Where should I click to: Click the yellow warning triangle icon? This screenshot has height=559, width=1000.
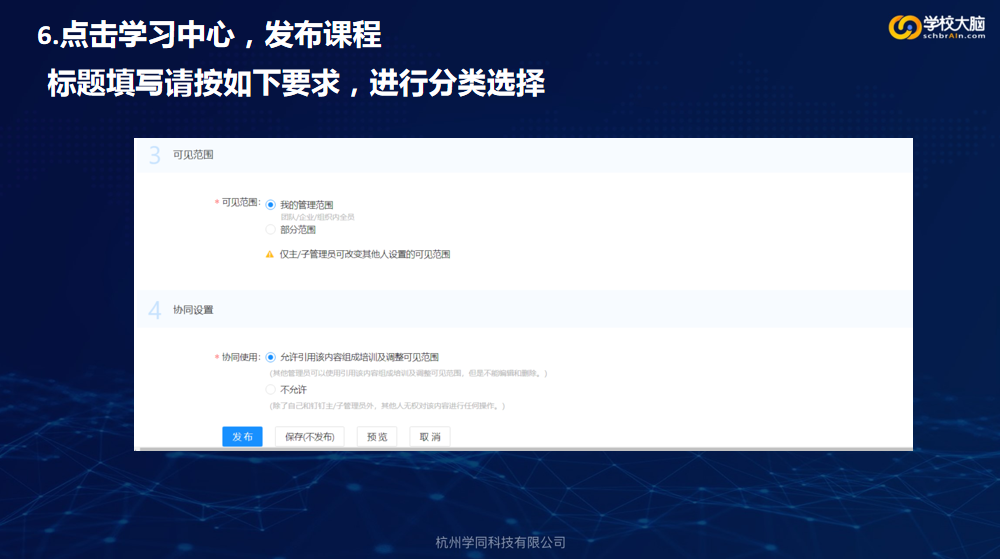(269, 255)
